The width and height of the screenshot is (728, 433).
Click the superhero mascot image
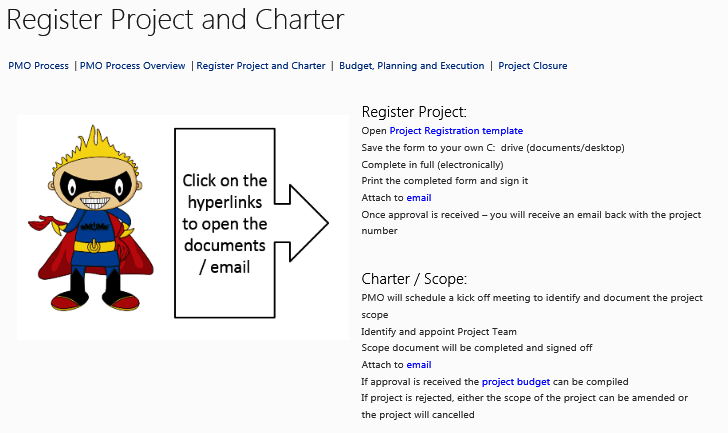pos(90,225)
